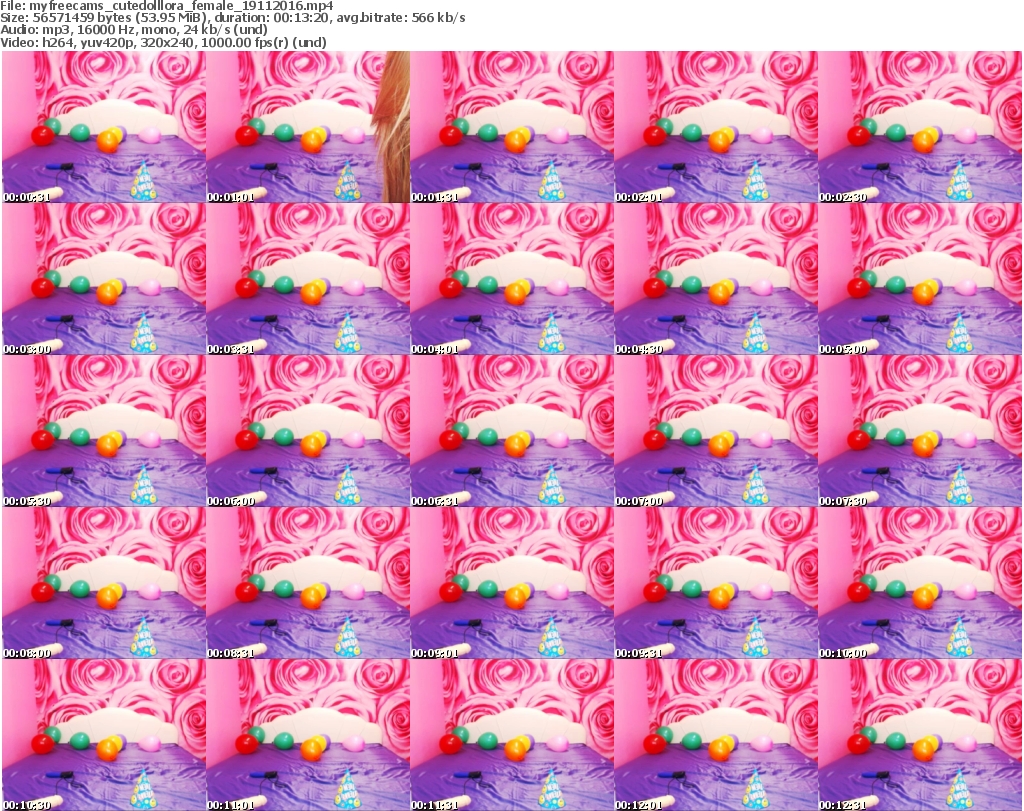Click the 'Video: h264, yuv420p' line
Image resolution: width=1024 pixels, height=811 pixels.
[163, 42]
